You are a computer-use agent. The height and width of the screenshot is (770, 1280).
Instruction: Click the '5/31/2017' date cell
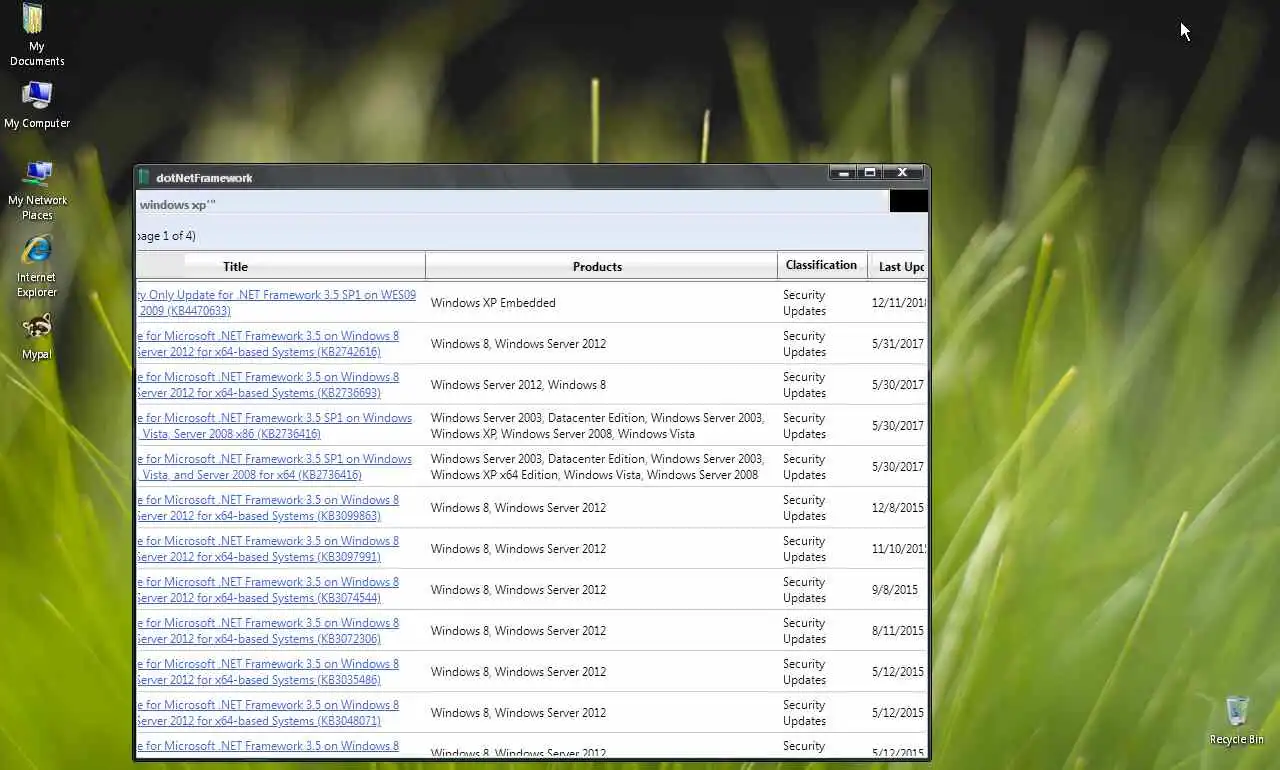pos(897,344)
